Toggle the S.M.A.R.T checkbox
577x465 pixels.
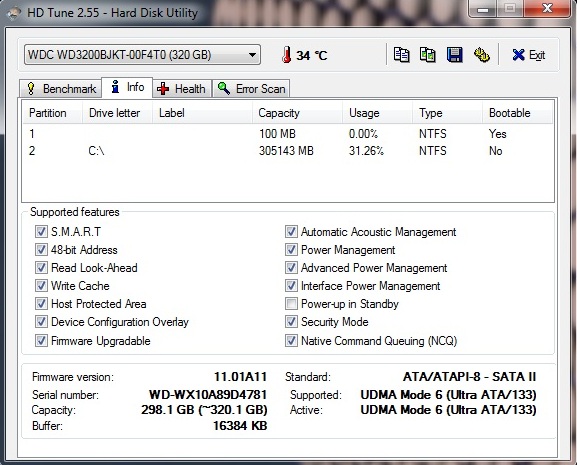(41, 232)
